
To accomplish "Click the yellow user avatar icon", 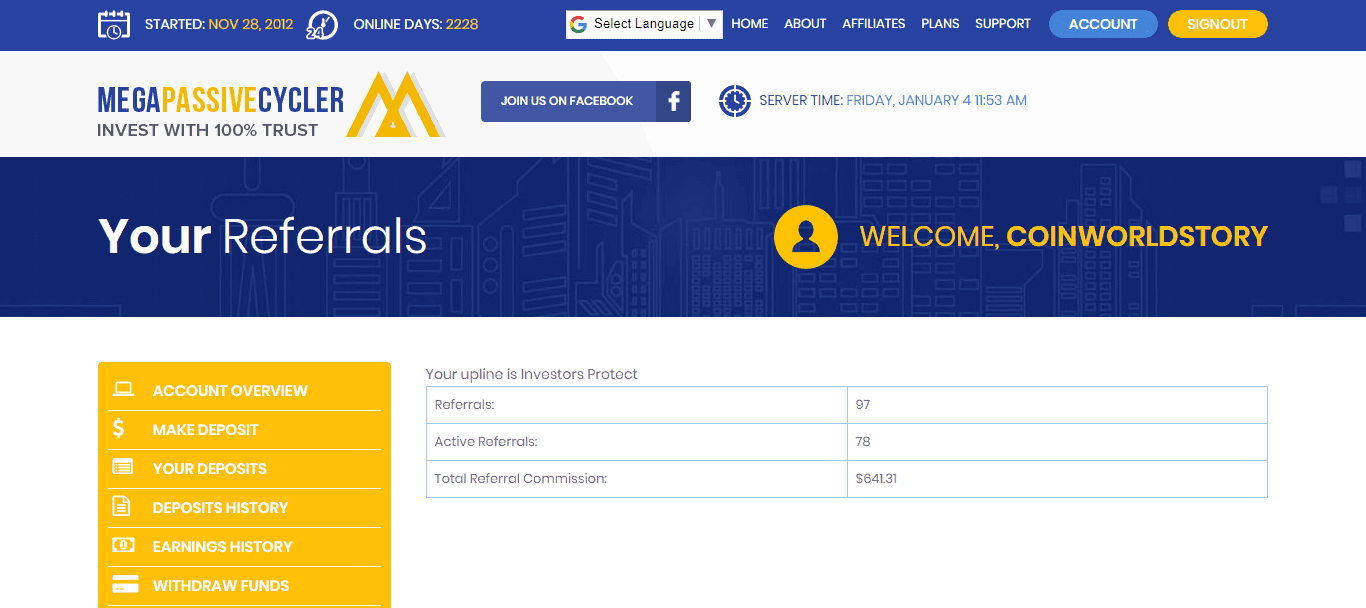I will click(x=805, y=237).
